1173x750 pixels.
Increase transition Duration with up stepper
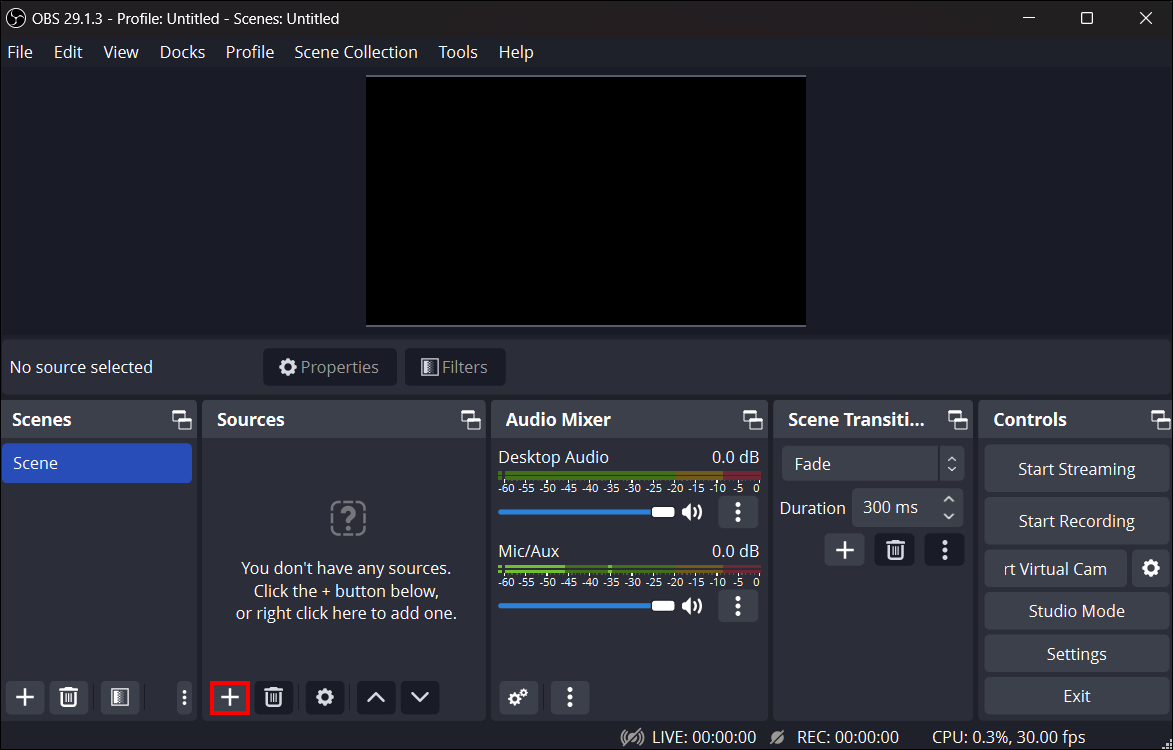click(950, 500)
